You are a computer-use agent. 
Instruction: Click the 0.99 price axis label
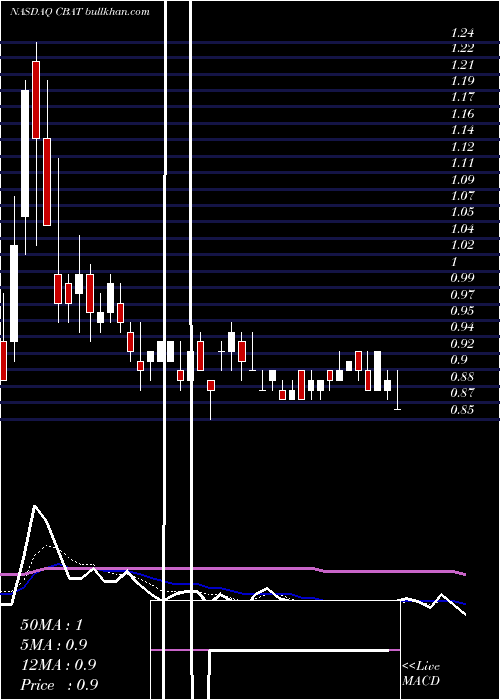pos(462,278)
